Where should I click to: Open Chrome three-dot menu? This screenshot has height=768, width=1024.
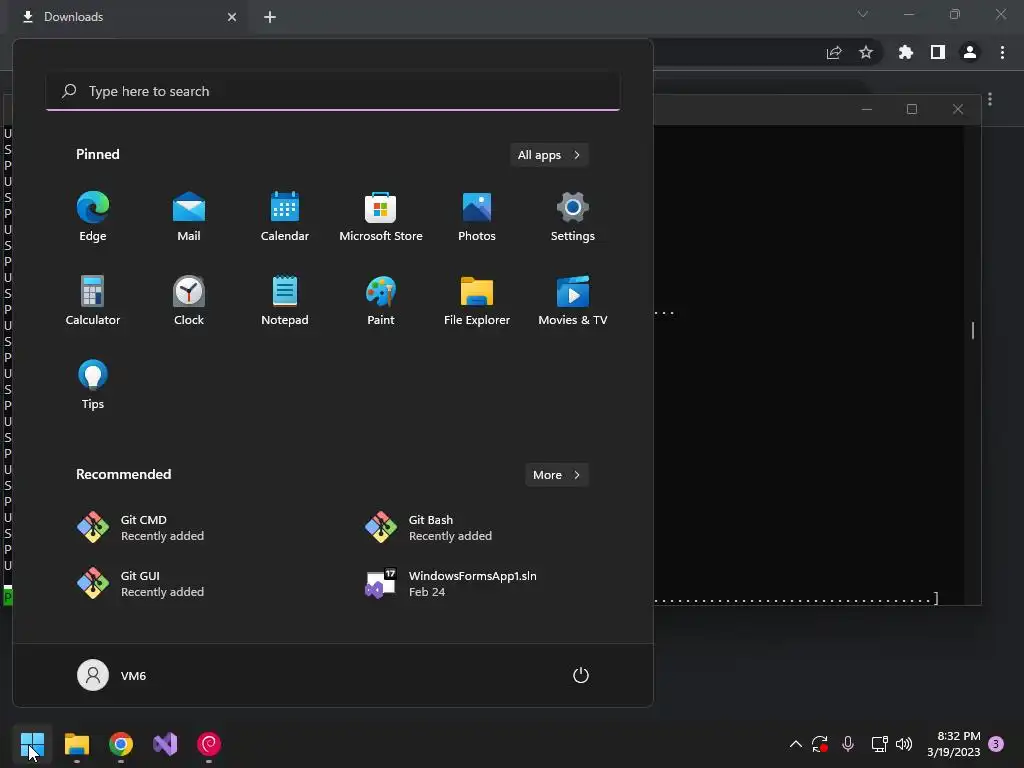1002,52
